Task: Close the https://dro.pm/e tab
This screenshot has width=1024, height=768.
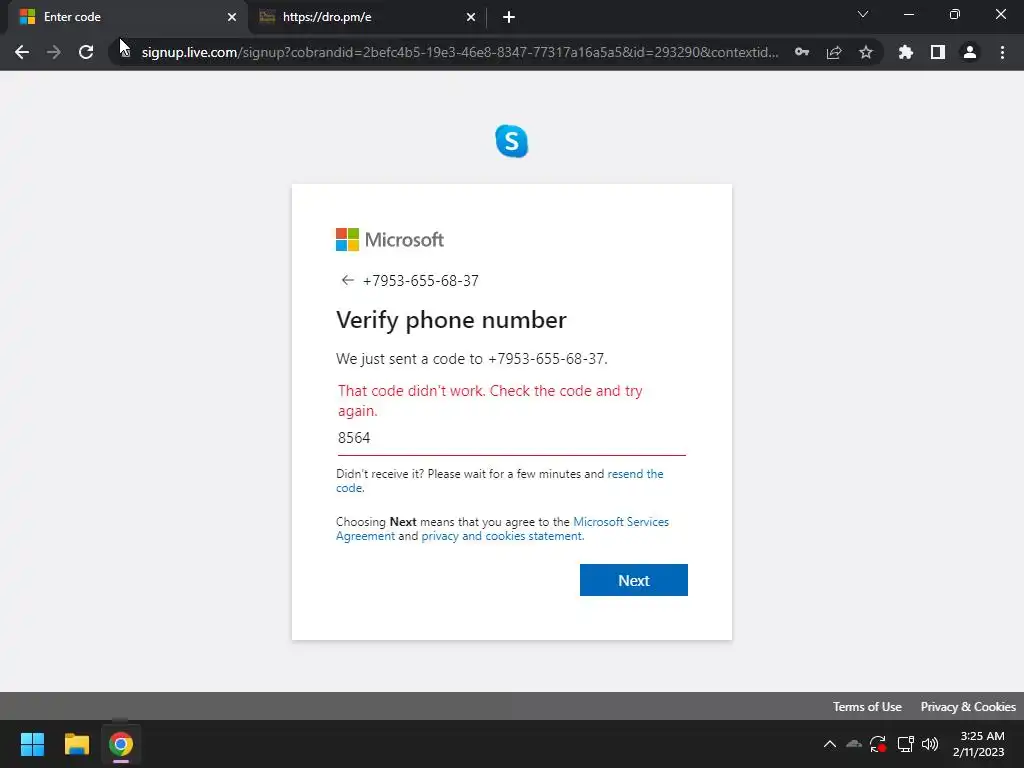Action: 471,17
